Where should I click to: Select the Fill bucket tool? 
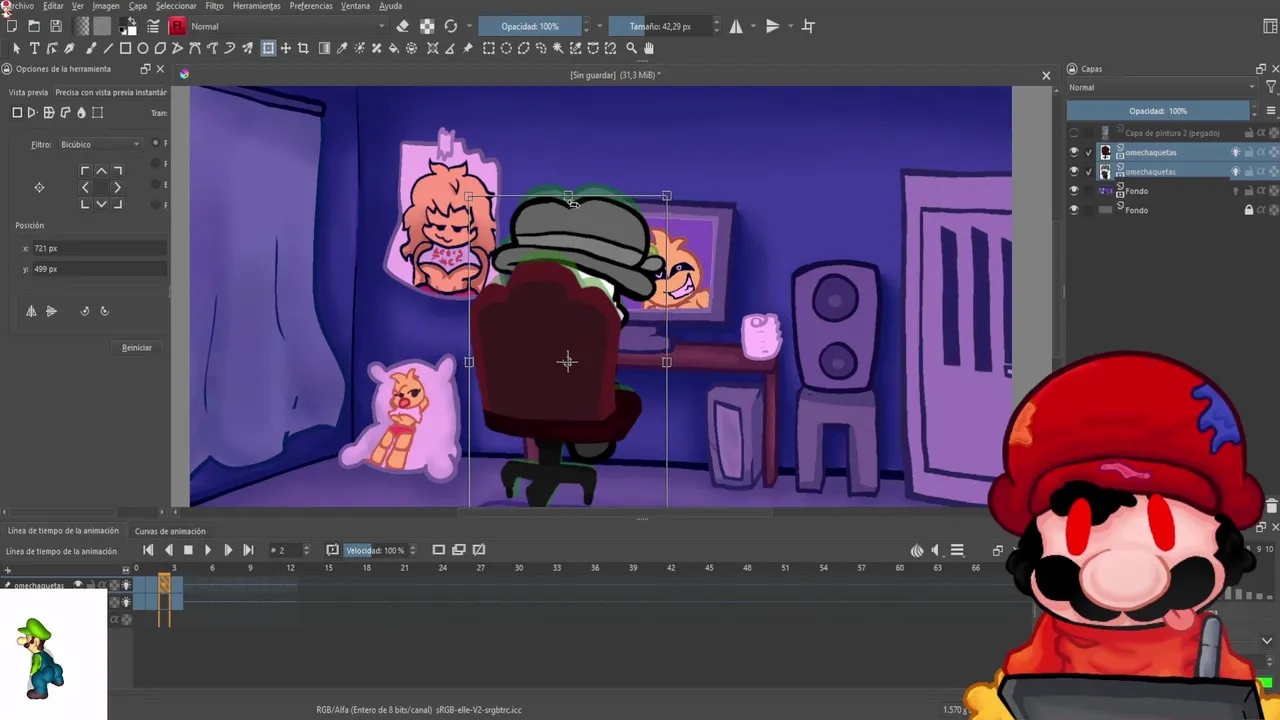[x=394, y=48]
